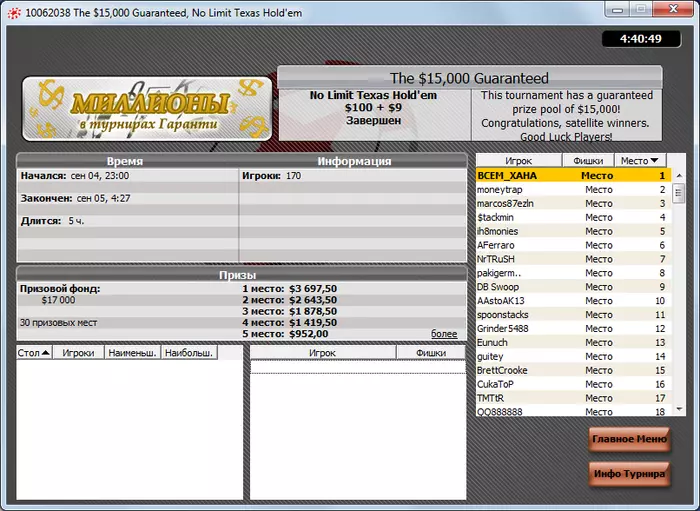
Task: Click the 3 место $1 878,50 prize
Action: pos(289,311)
